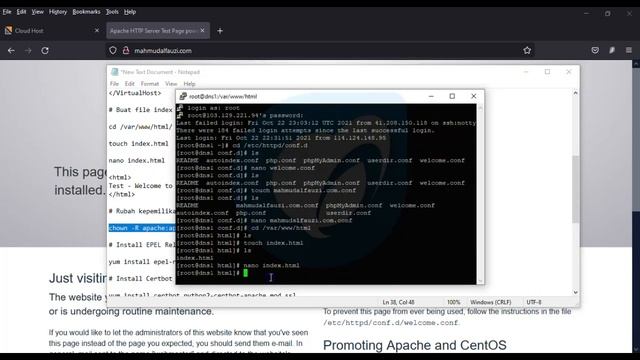
Task: Open Firefox View menu
Action: [38, 12]
